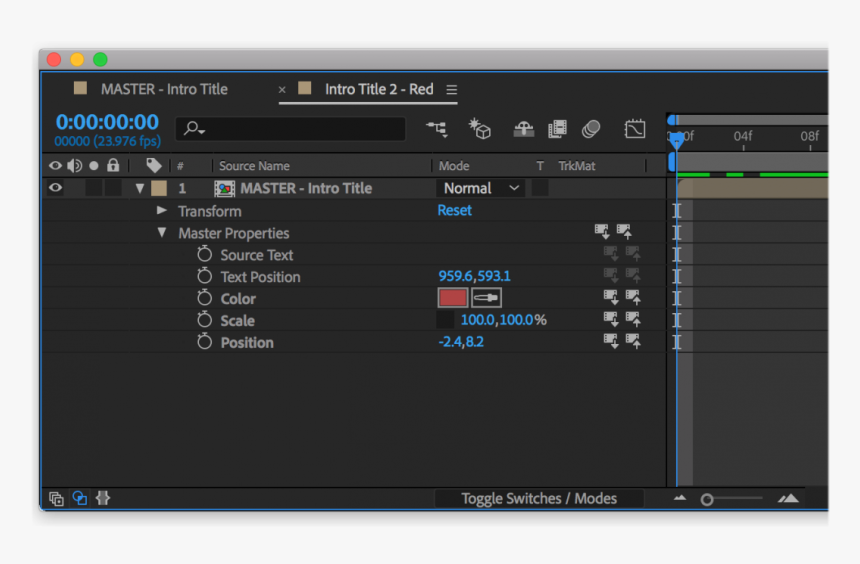The width and height of the screenshot is (860, 564).
Task: Toggle stopwatch for Source Text
Action: point(205,254)
